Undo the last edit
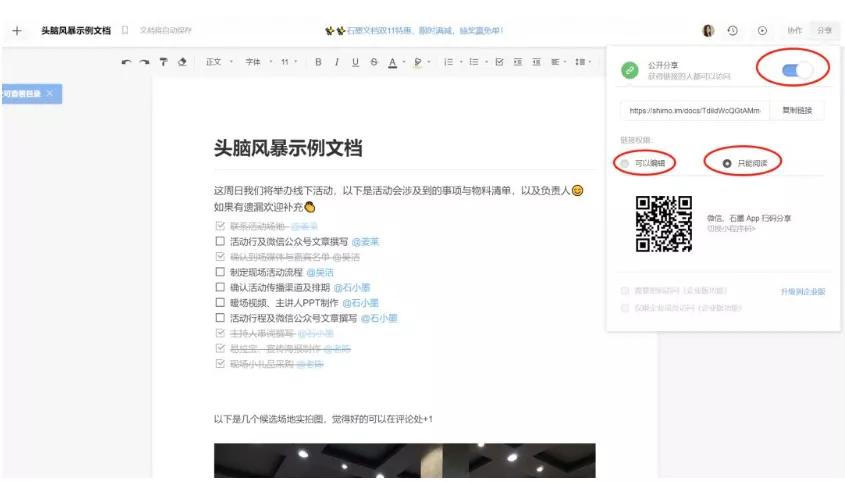The width and height of the screenshot is (845, 483). pos(126,63)
